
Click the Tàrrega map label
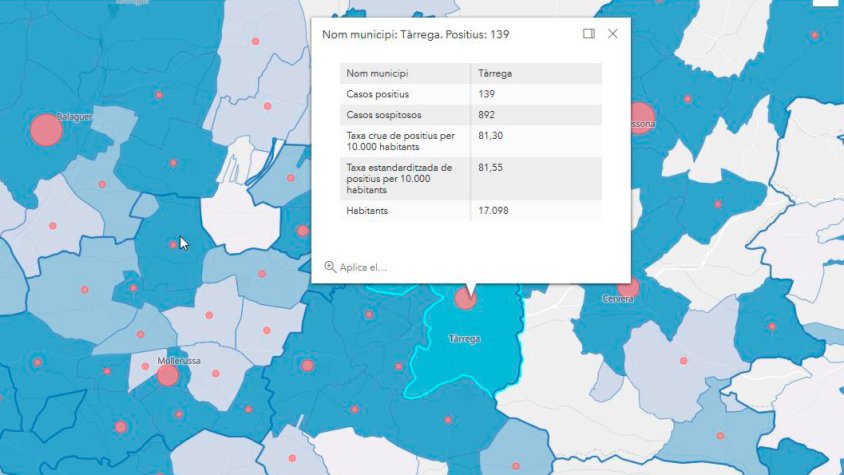464,339
